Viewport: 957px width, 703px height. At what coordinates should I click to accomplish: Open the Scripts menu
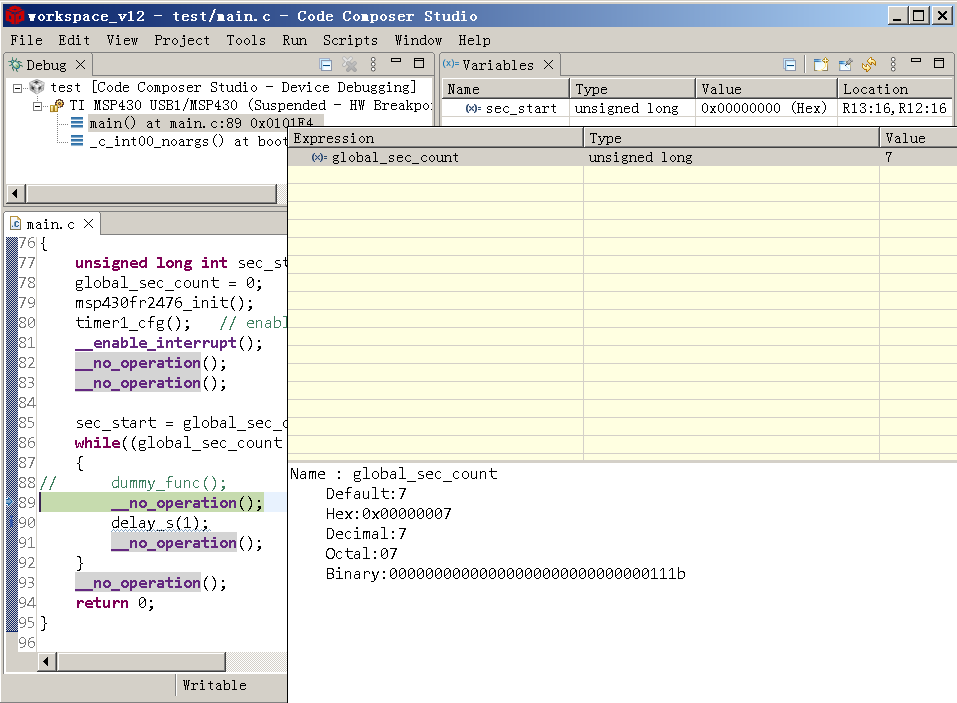pos(350,40)
